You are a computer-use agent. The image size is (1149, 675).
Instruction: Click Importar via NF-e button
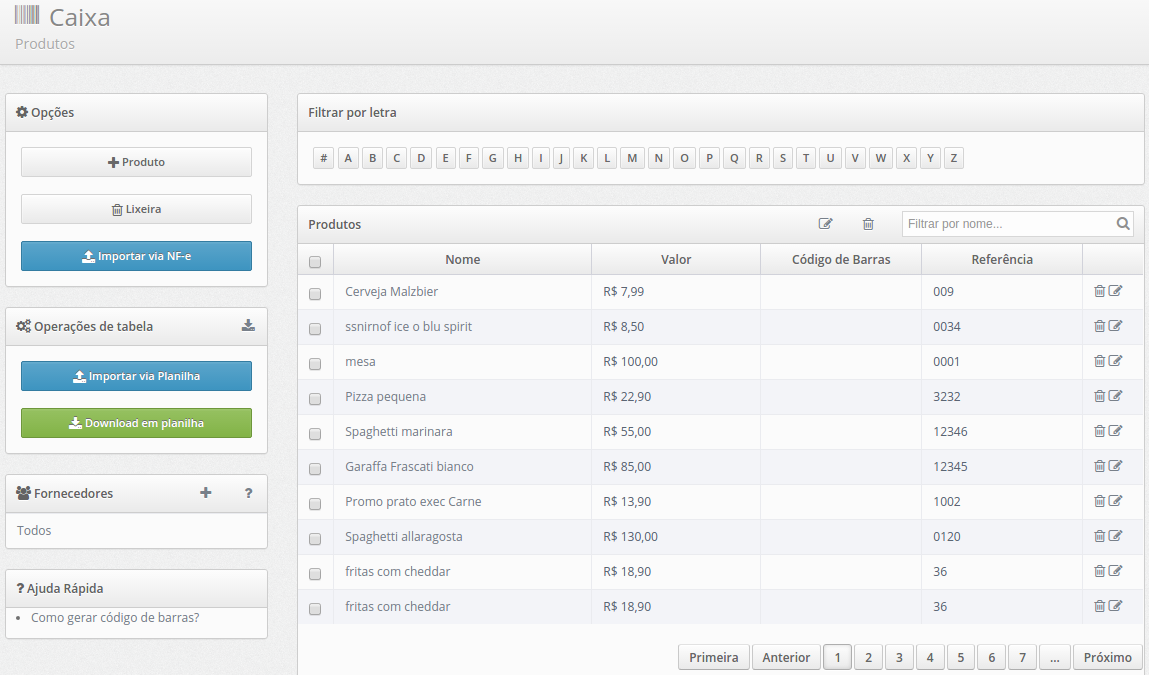[x=136, y=256]
